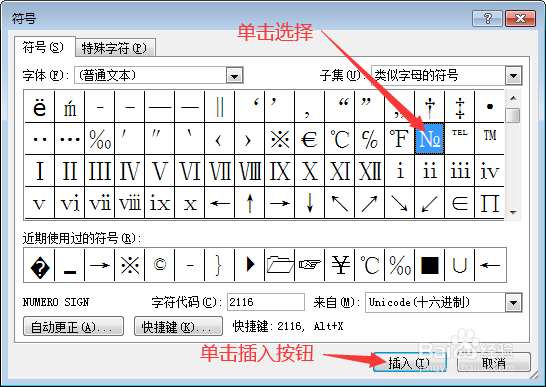Pick the ḿ character cell

70,107
